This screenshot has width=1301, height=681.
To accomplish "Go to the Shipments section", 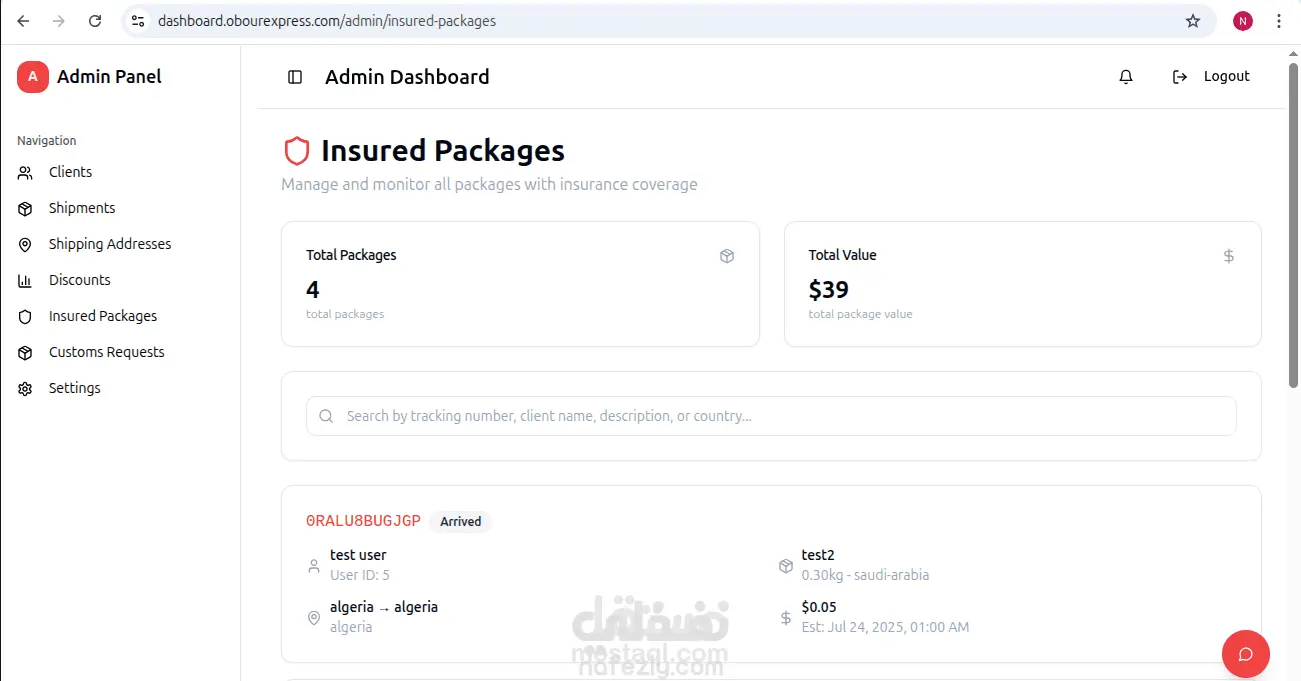I will 82,208.
